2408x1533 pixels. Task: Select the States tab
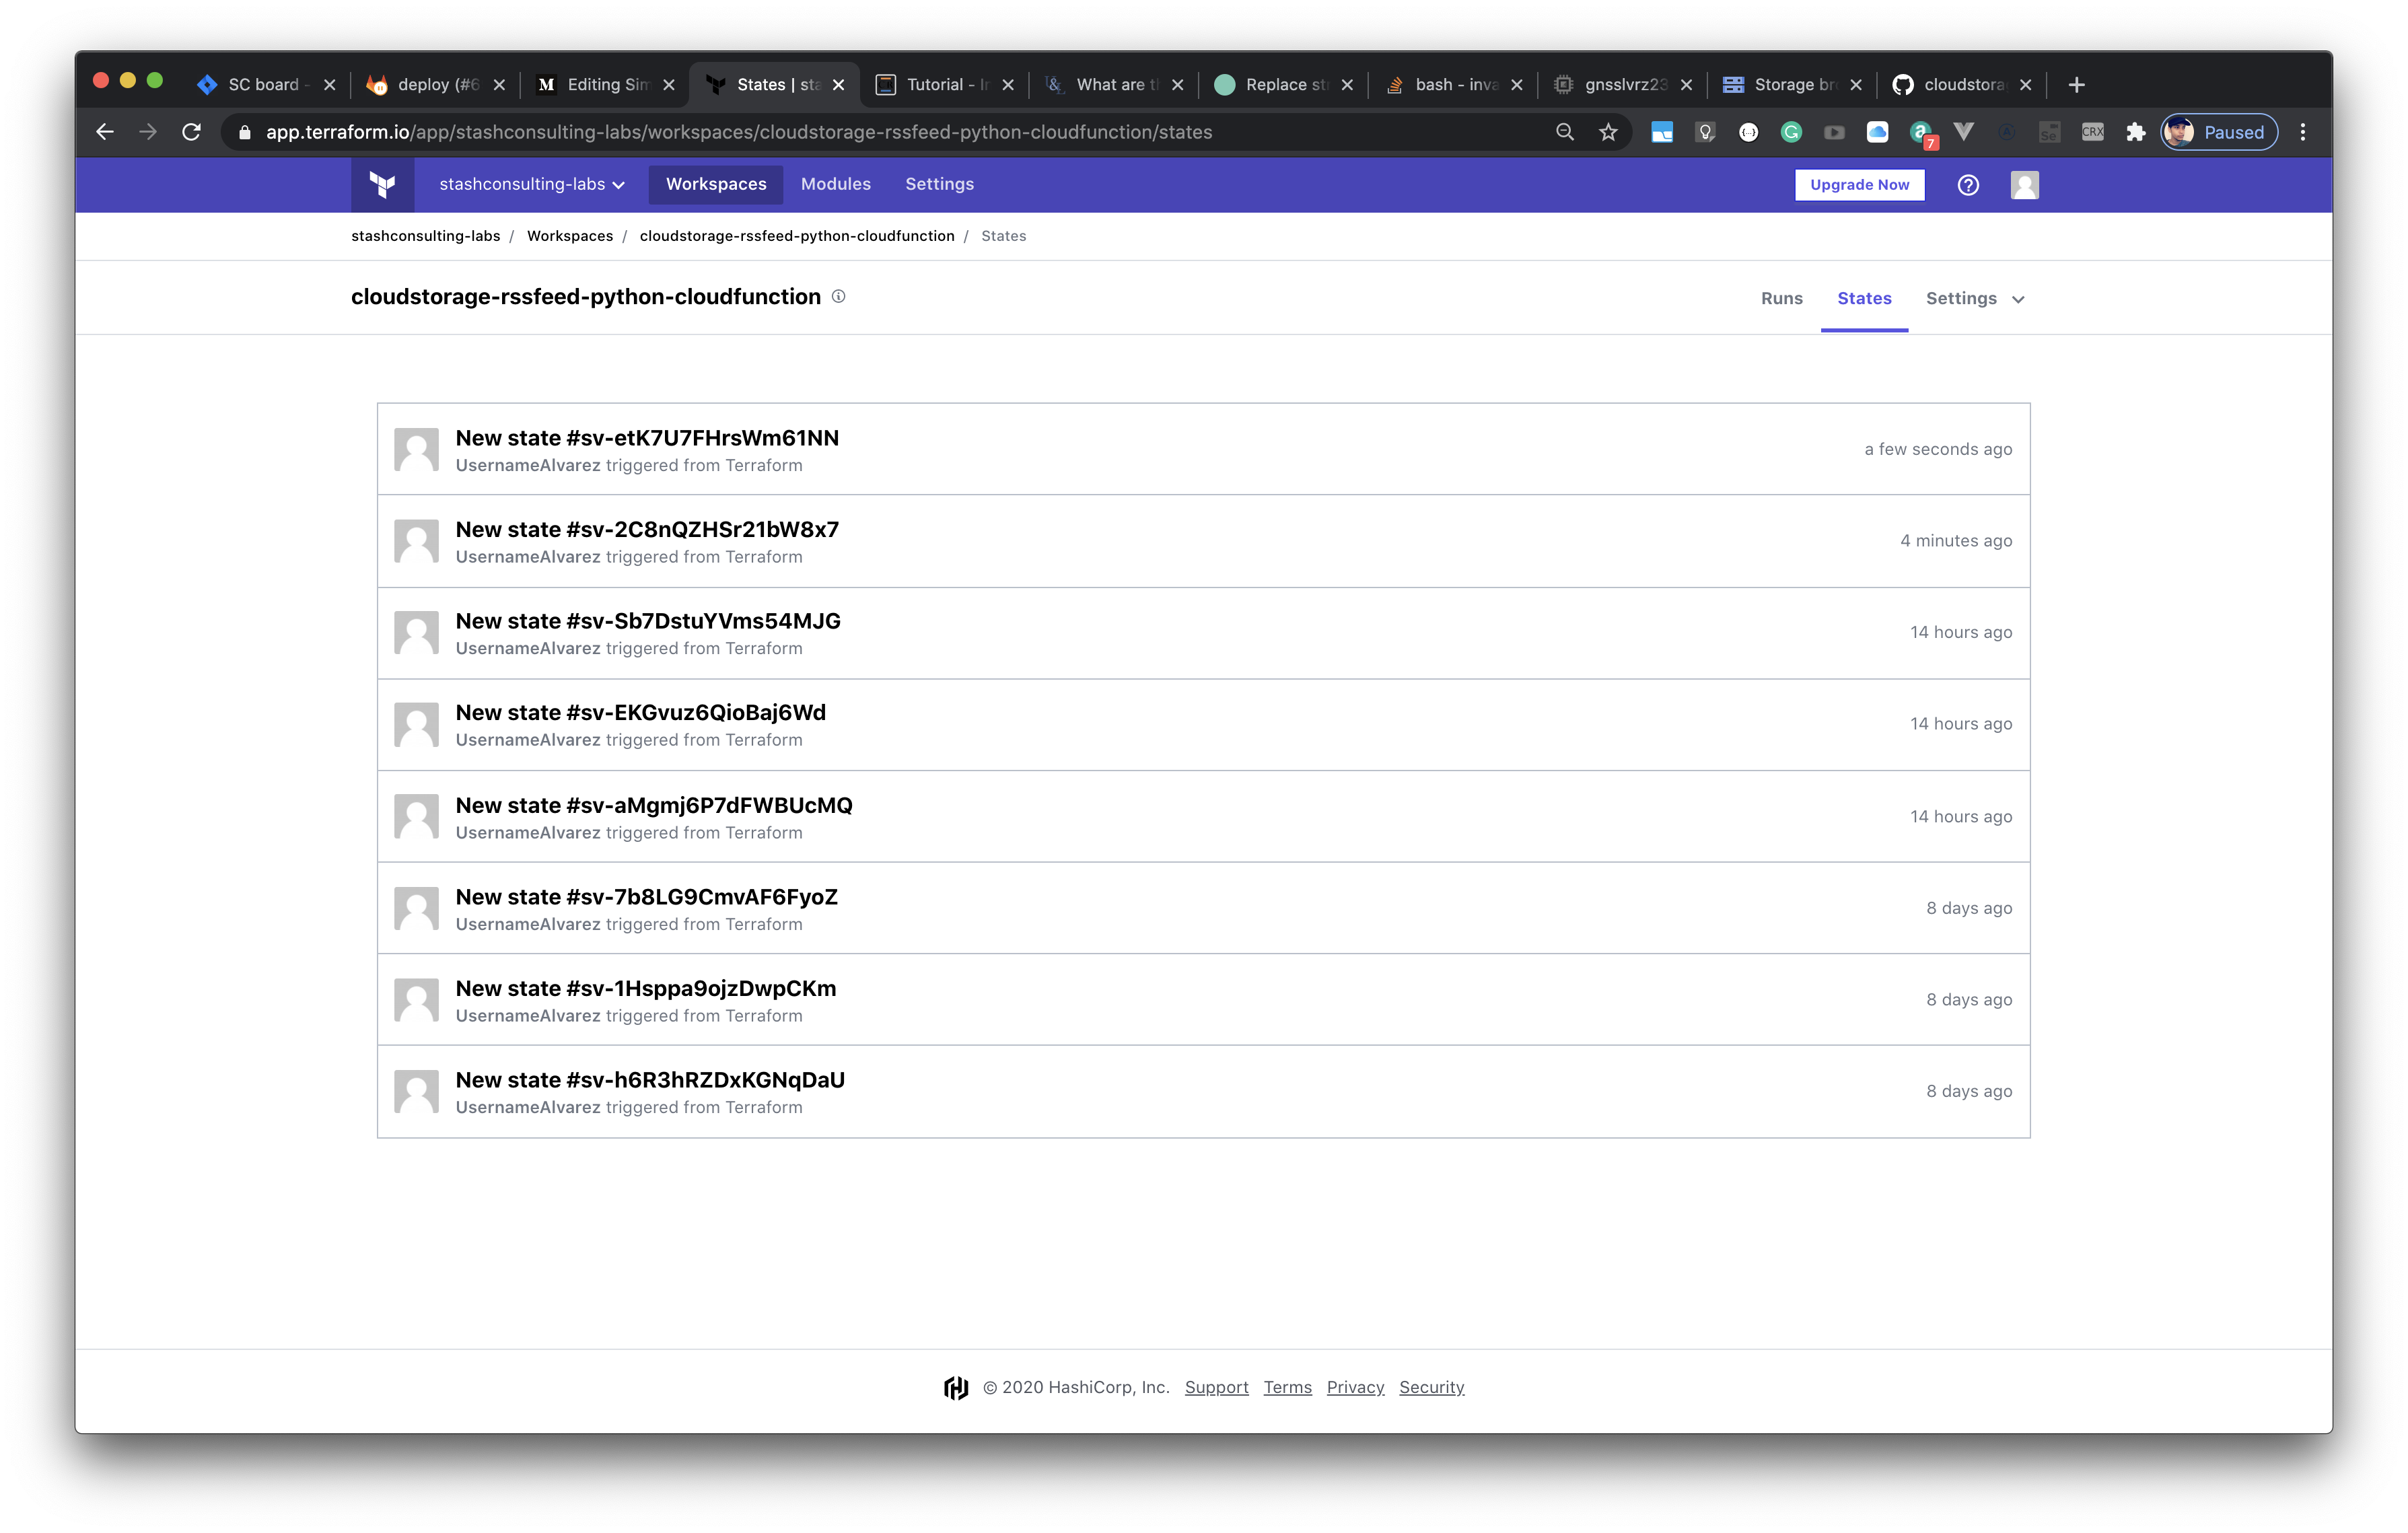(1864, 298)
